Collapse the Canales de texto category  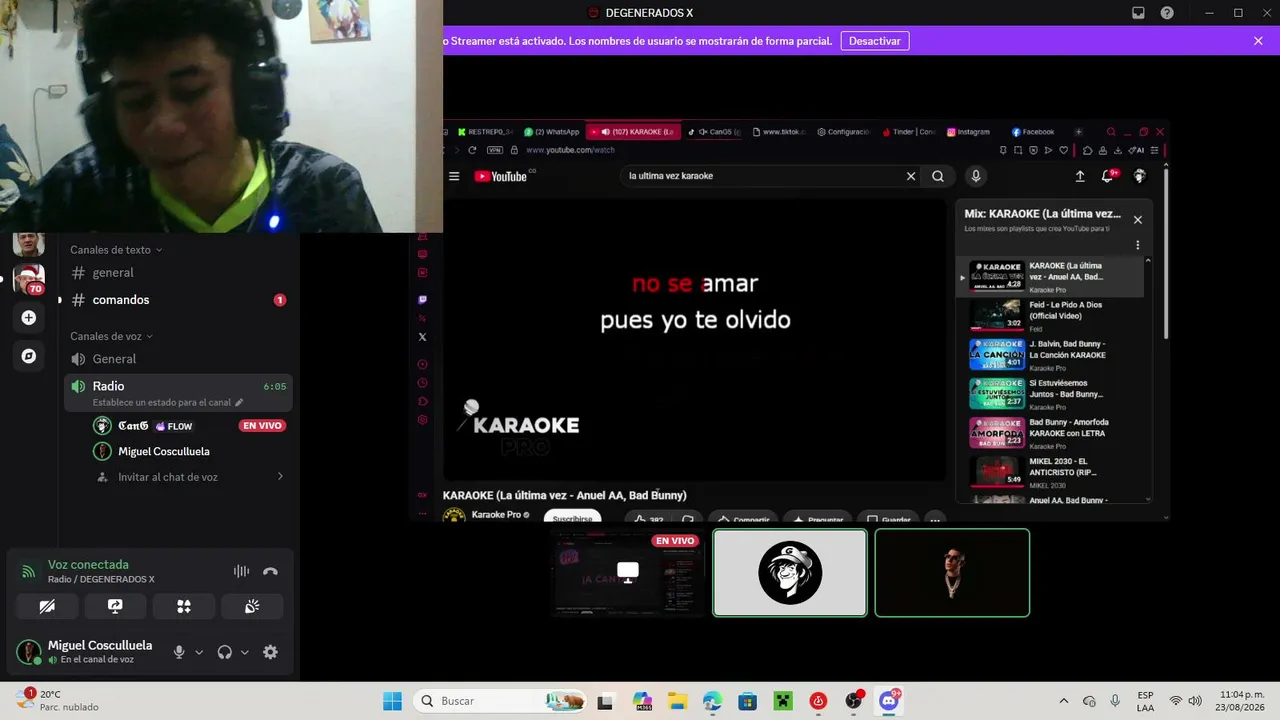tap(116, 250)
